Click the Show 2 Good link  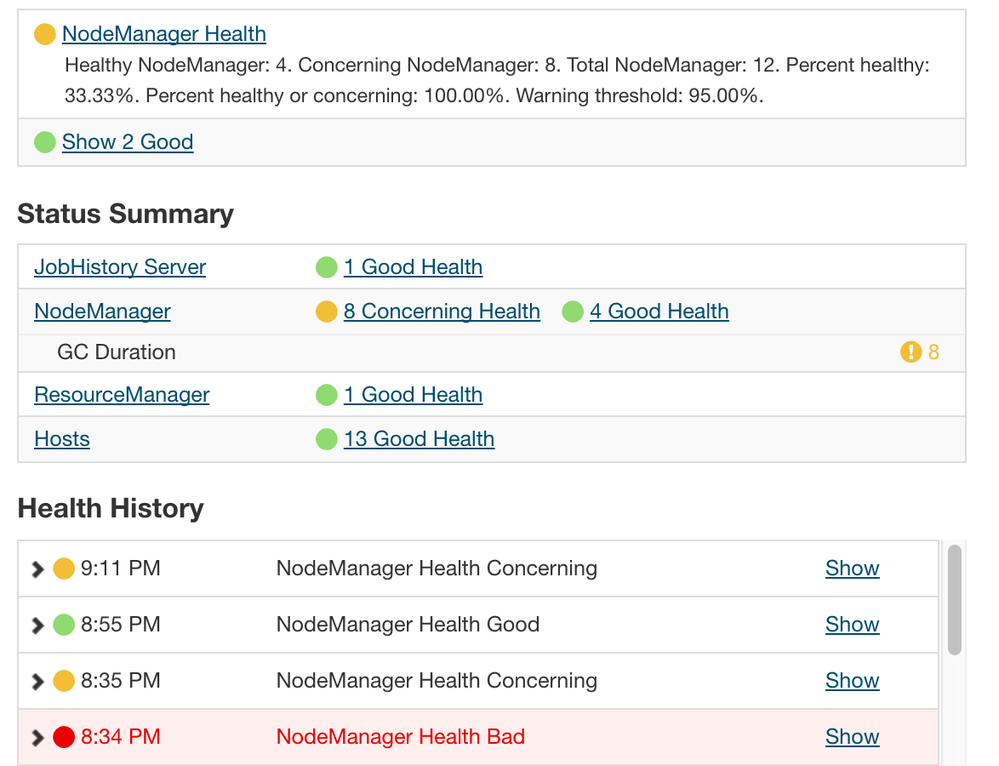pos(127,142)
